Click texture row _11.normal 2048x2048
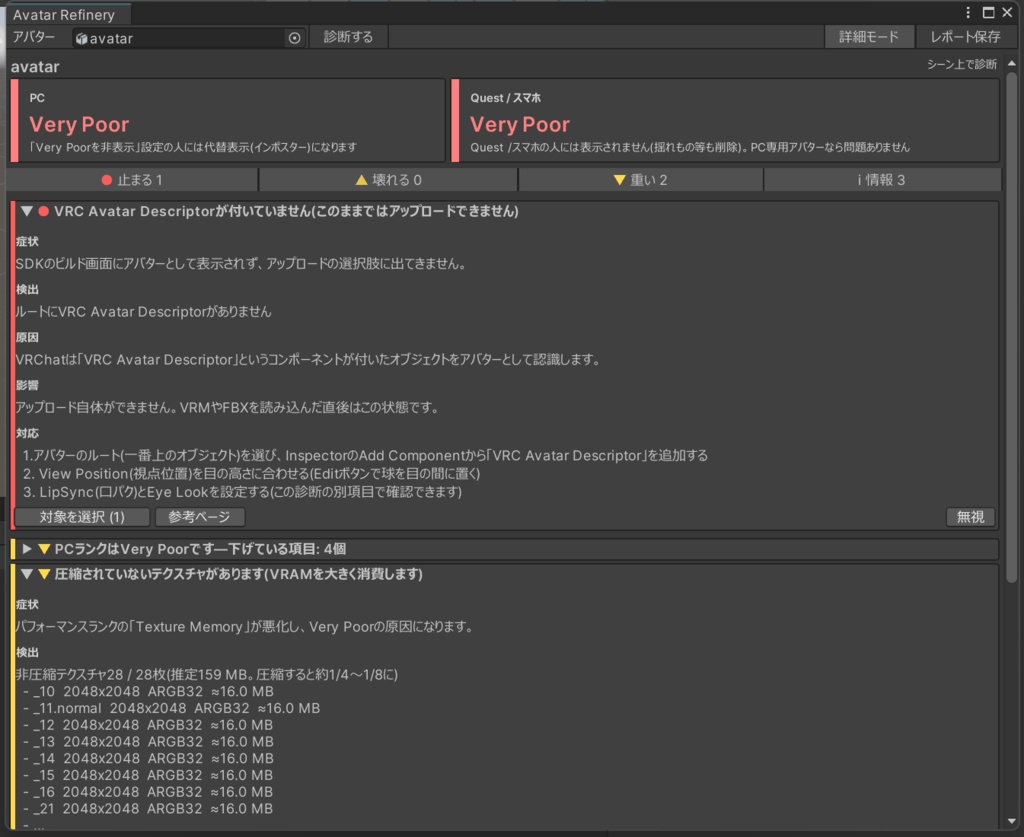Image resolution: width=1024 pixels, height=837 pixels. click(x=172, y=708)
